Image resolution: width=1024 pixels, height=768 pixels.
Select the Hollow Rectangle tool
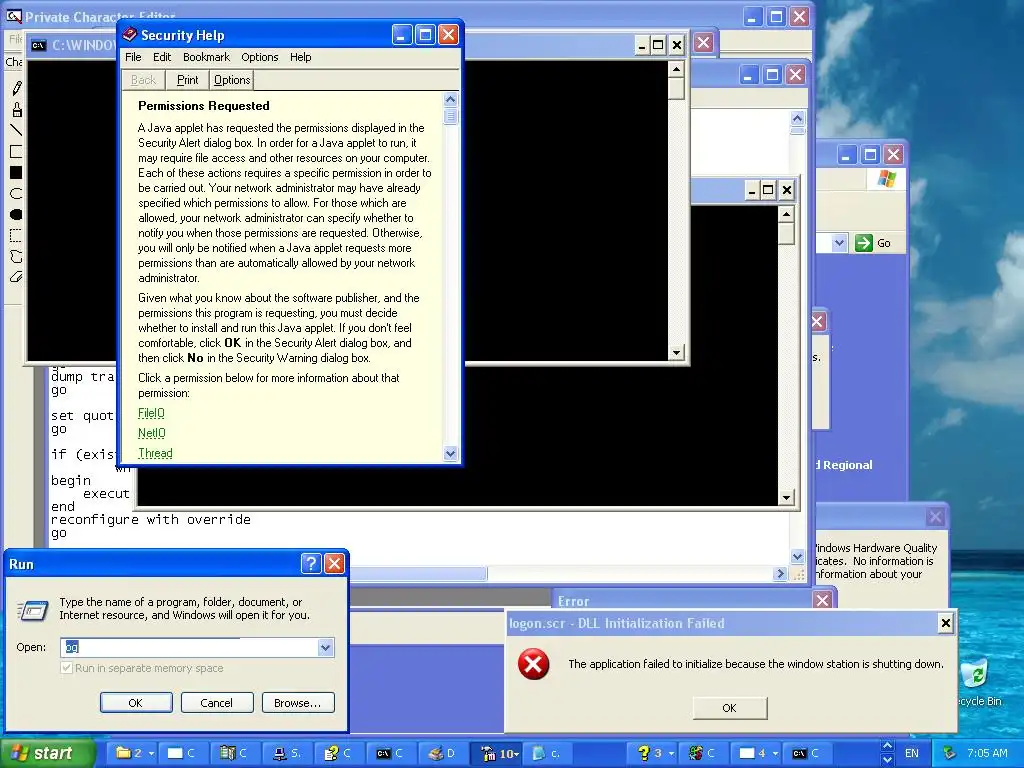pyautogui.click(x=16, y=152)
